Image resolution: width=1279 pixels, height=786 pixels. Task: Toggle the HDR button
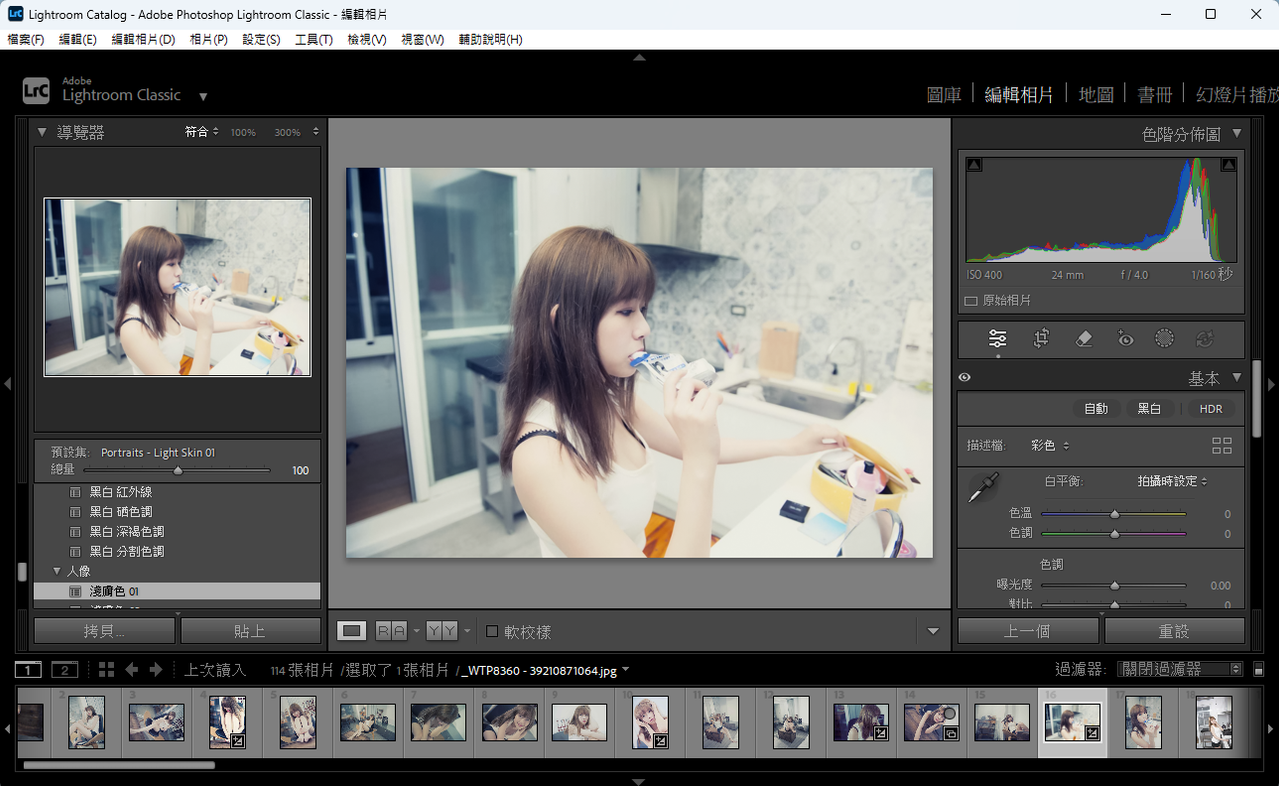pyautogui.click(x=1211, y=409)
